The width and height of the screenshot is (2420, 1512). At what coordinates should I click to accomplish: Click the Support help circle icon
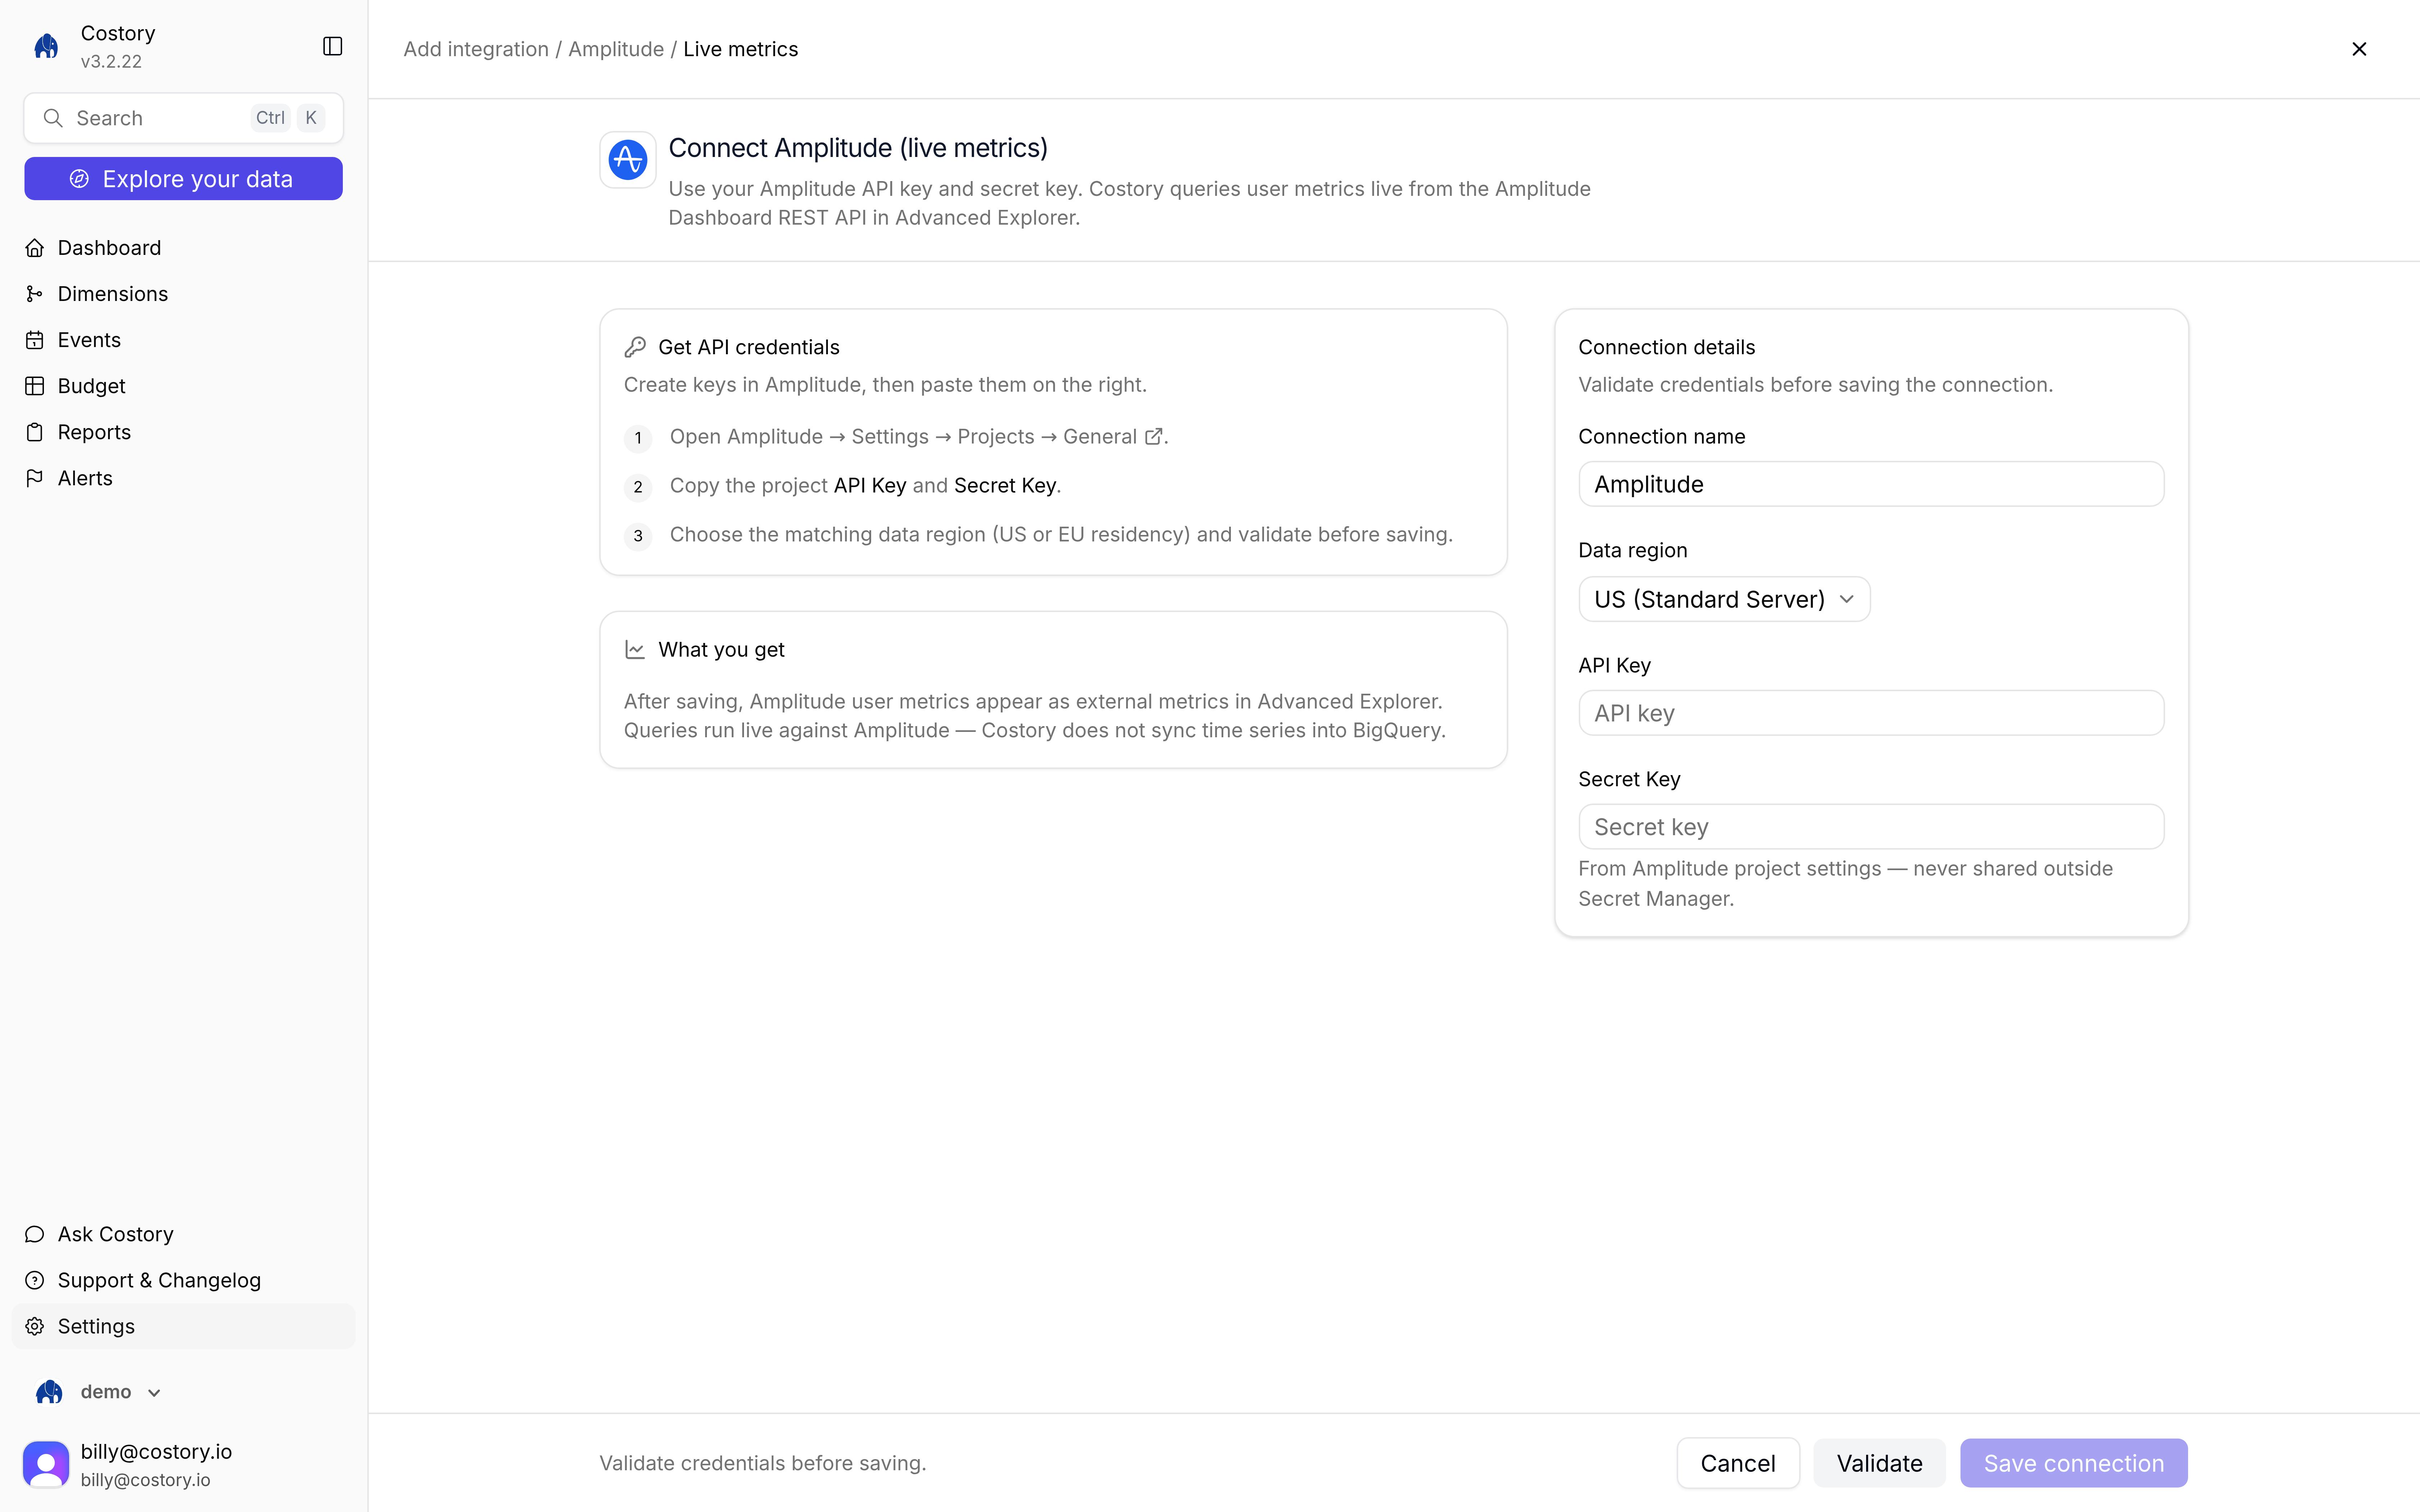point(35,1280)
